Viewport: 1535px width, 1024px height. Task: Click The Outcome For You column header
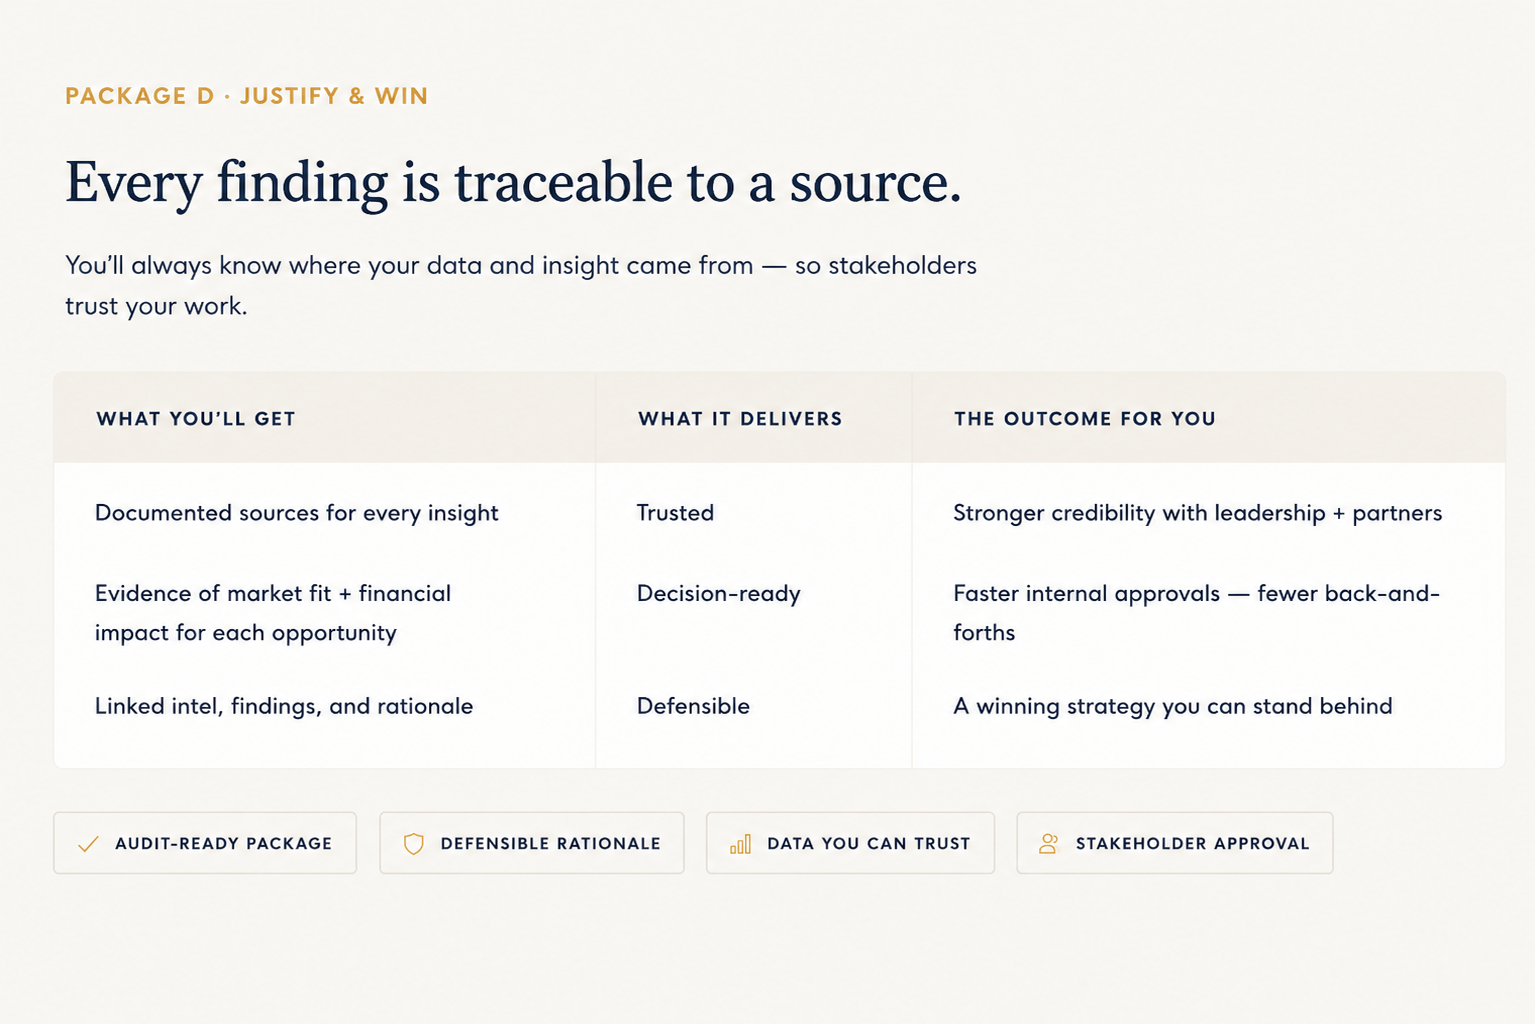(1085, 419)
